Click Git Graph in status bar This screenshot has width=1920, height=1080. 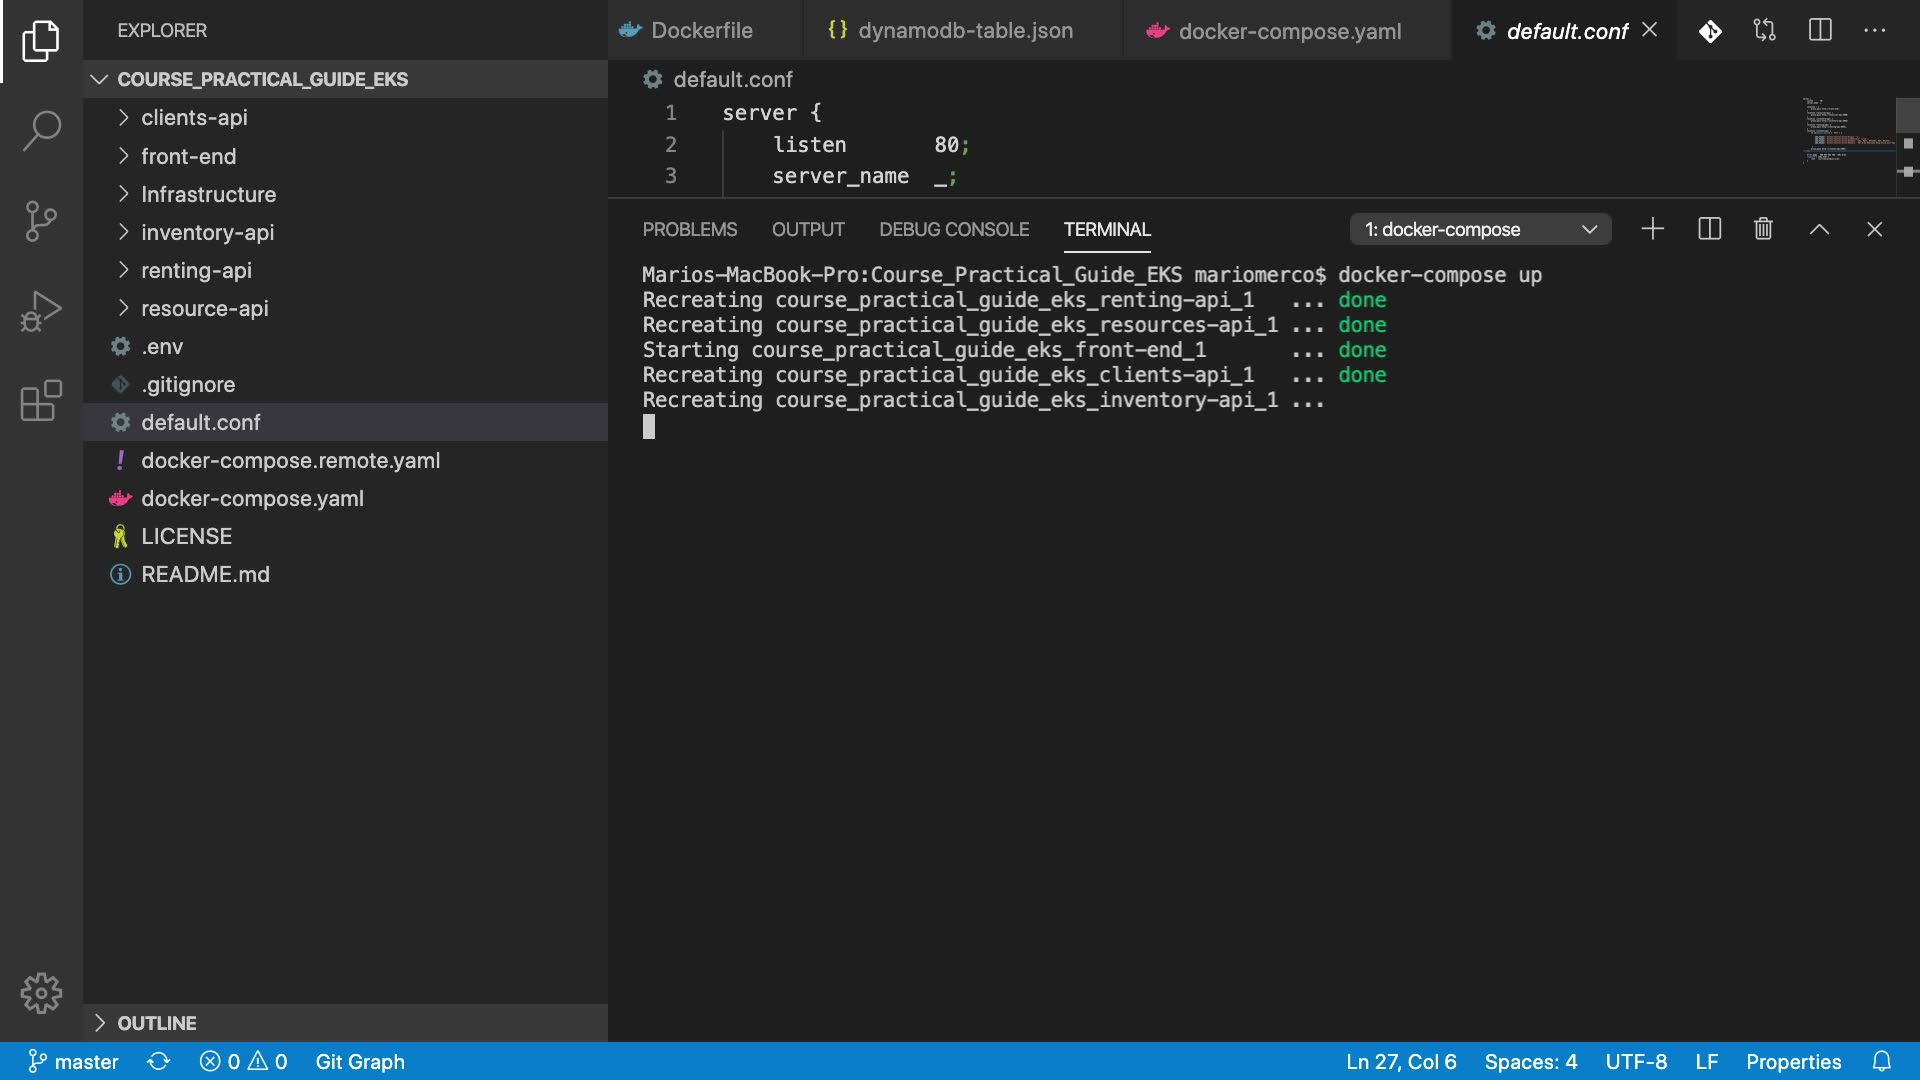tap(360, 1061)
